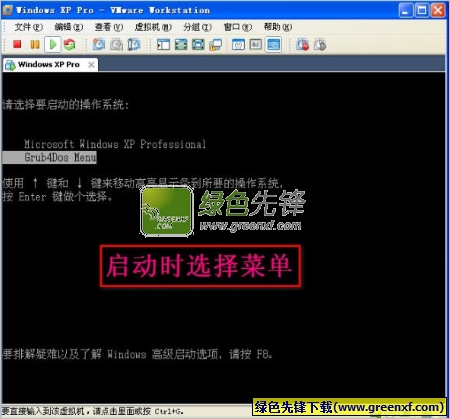Click the red Power Off button

17,44
